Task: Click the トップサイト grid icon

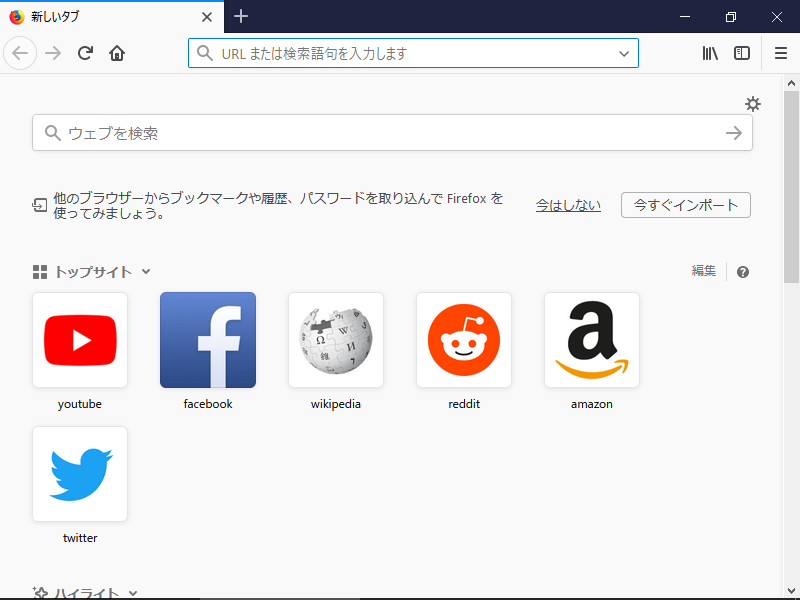Action: click(x=40, y=272)
